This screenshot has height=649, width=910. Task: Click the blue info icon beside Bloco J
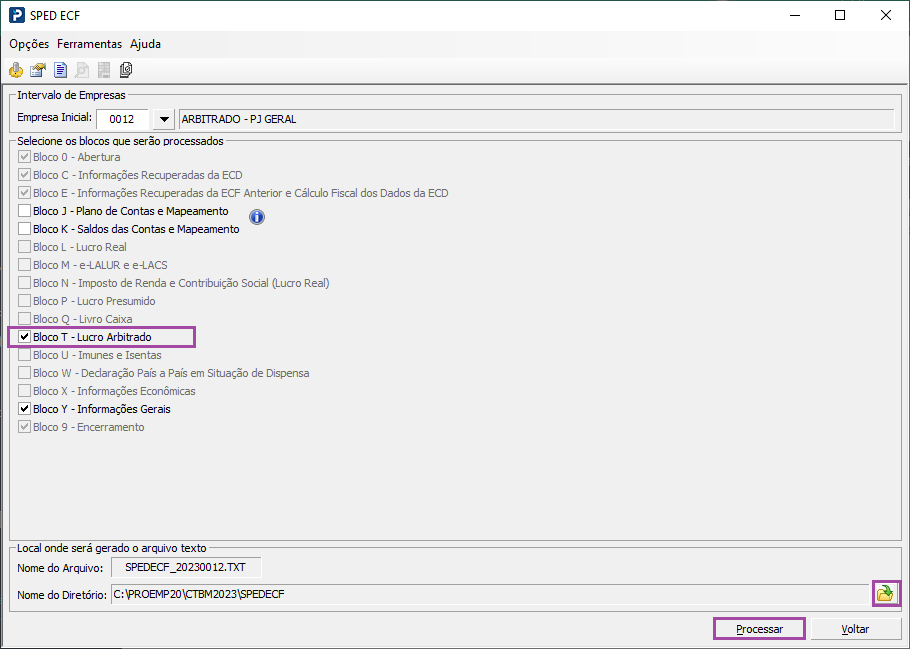click(257, 217)
